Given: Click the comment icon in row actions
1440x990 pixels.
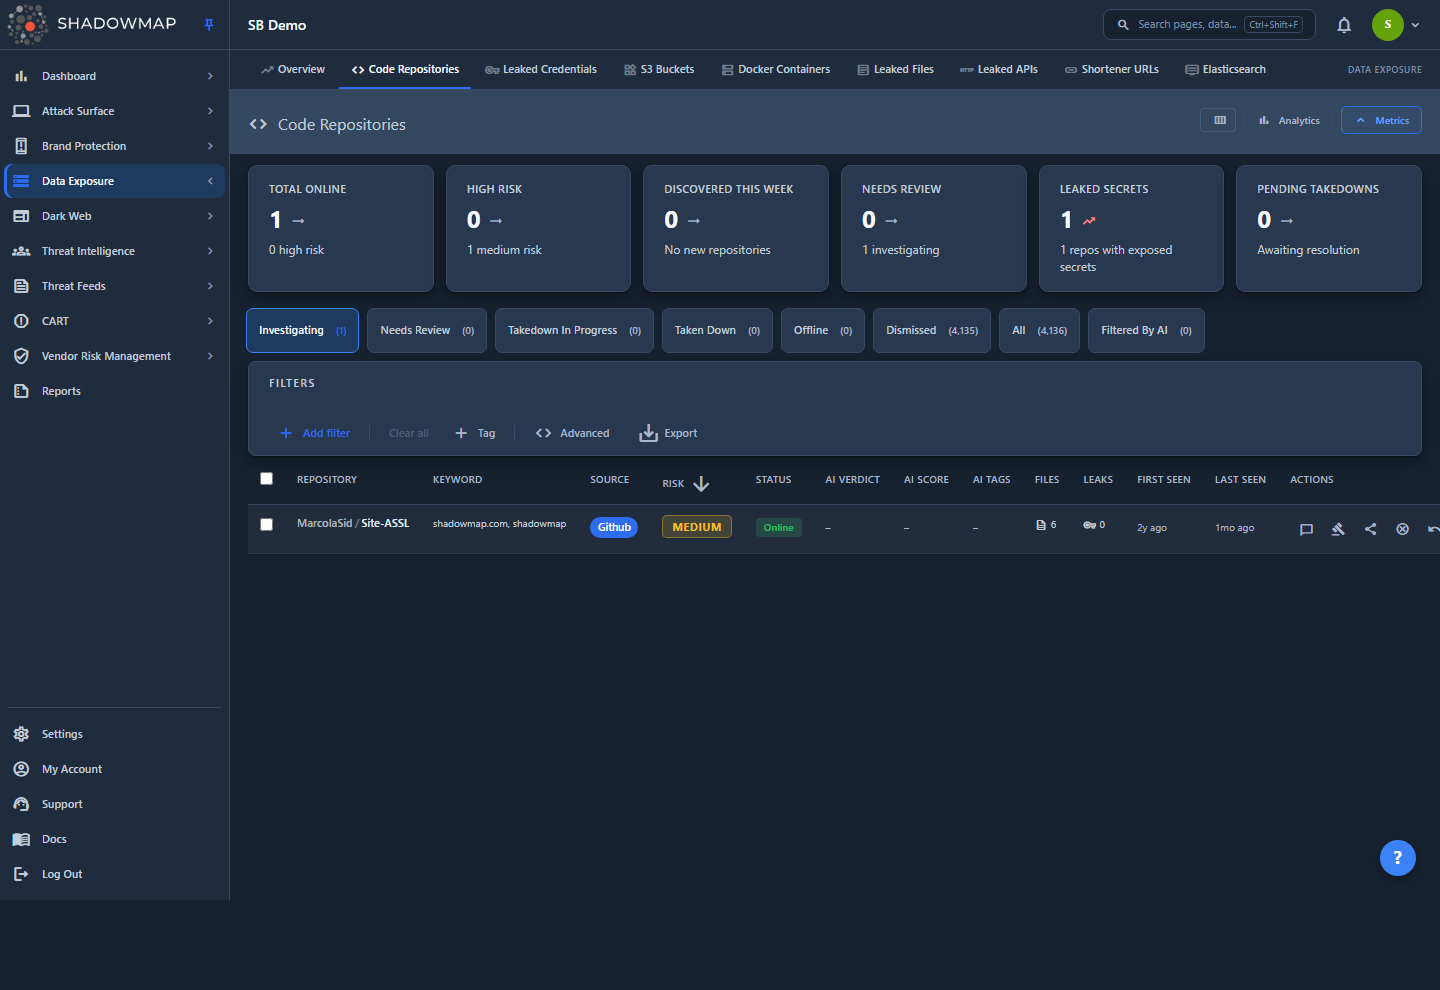Looking at the screenshot, I should click(1306, 529).
